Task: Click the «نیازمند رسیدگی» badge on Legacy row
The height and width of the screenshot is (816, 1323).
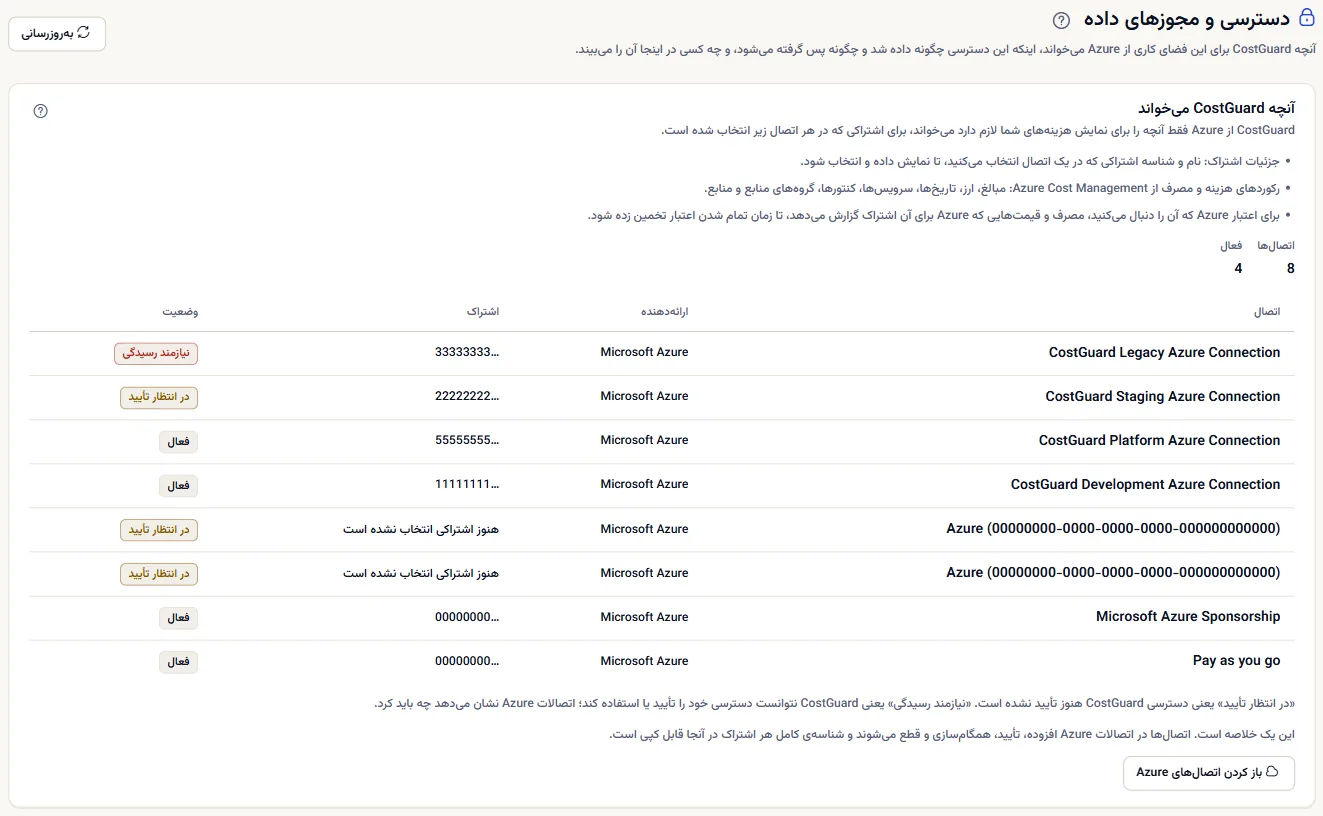Action: pyautogui.click(x=156, y=353)
